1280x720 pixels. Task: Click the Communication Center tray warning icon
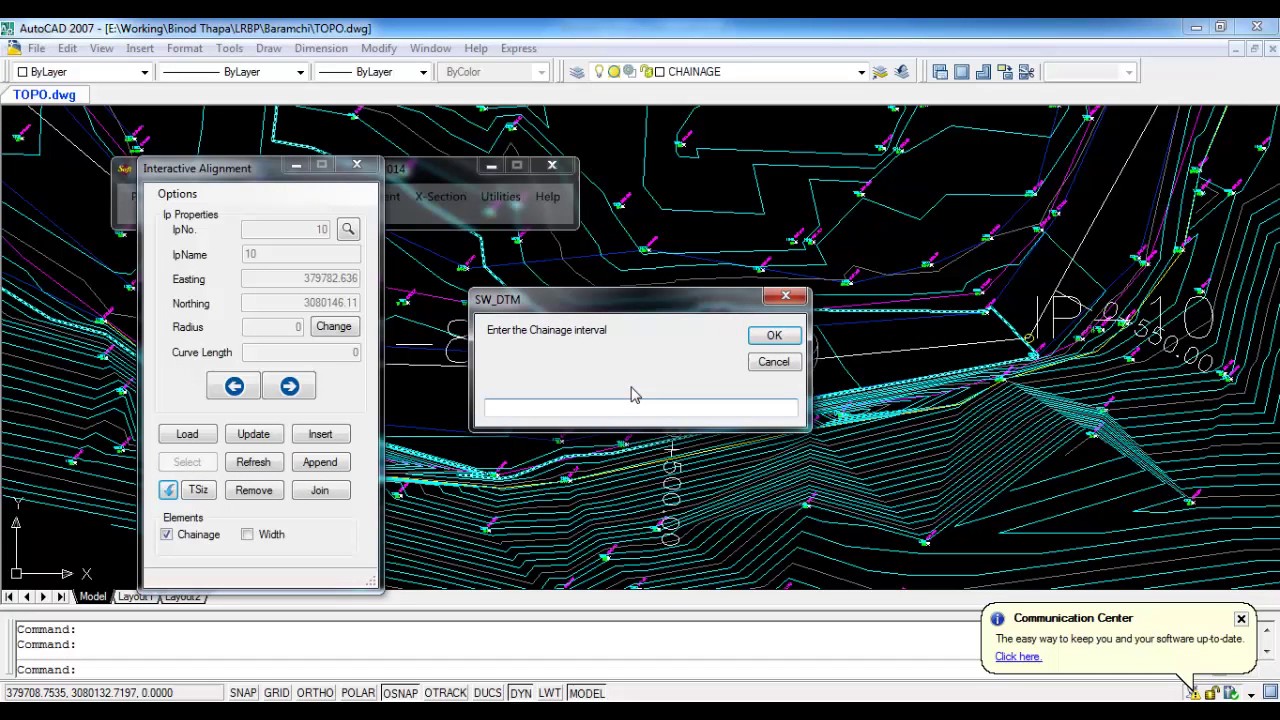[1193, 693]
